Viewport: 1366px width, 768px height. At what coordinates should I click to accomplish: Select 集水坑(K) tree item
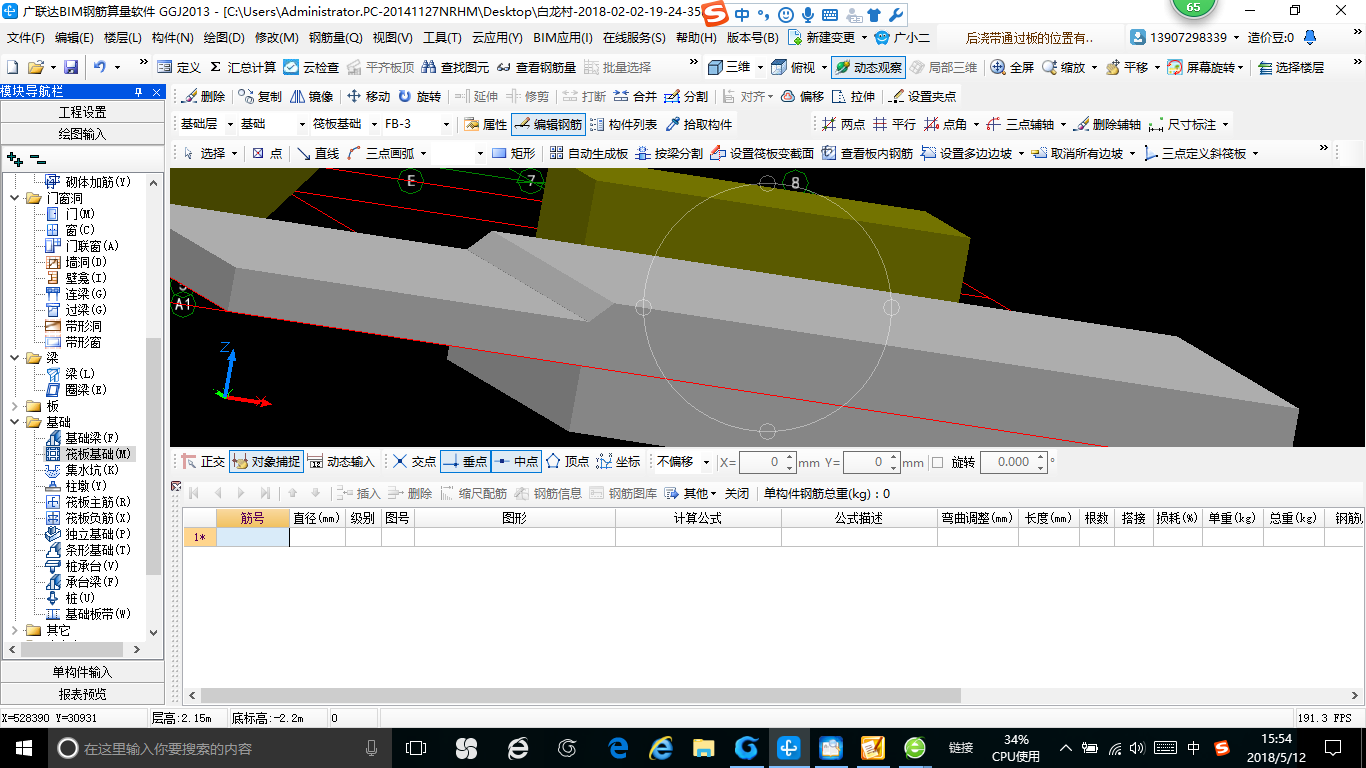point(82,469)
